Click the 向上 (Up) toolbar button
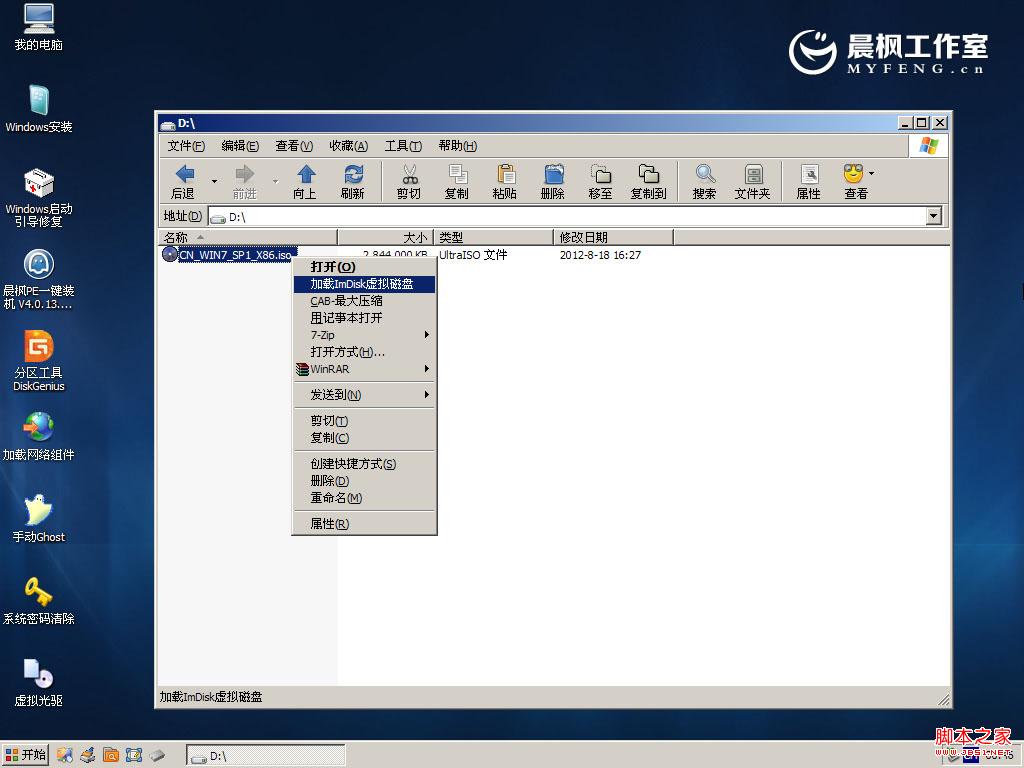The width and height of the screenshot is (1024, 768). click(x=306, y=180)
